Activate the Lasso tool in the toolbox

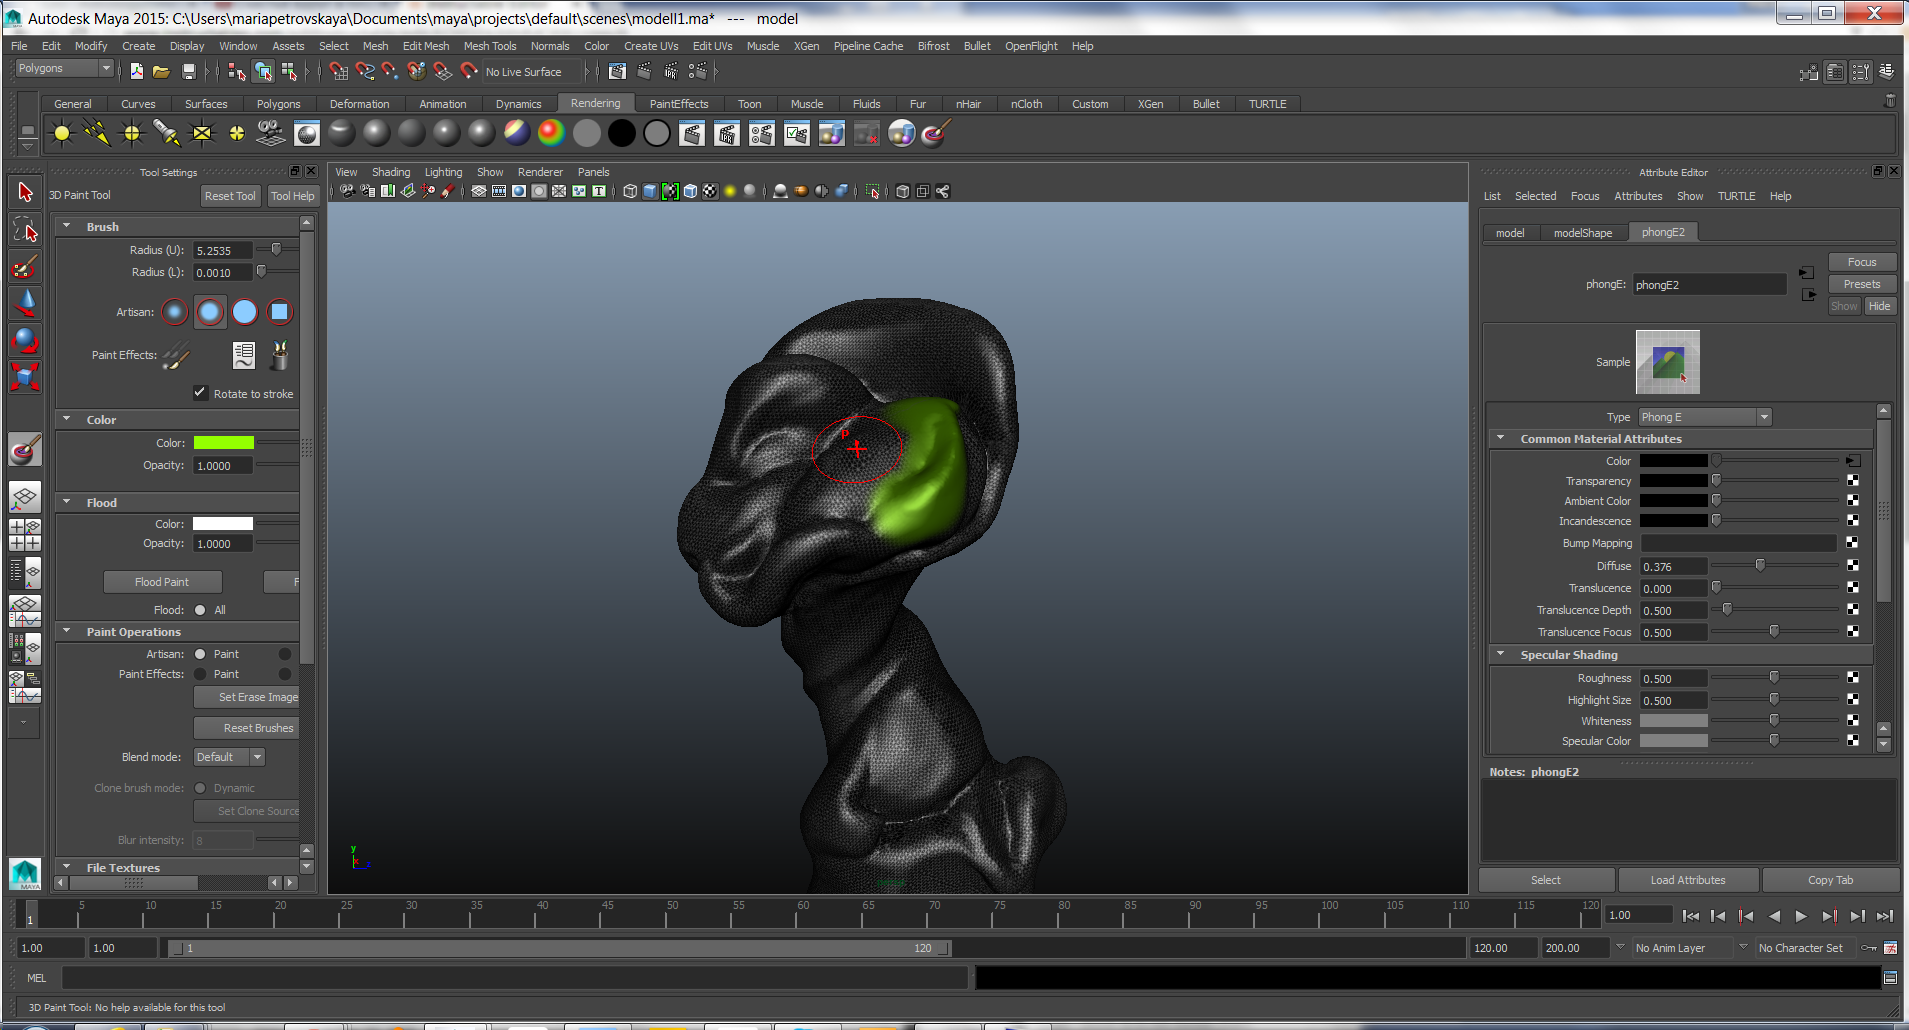(24, 229)
